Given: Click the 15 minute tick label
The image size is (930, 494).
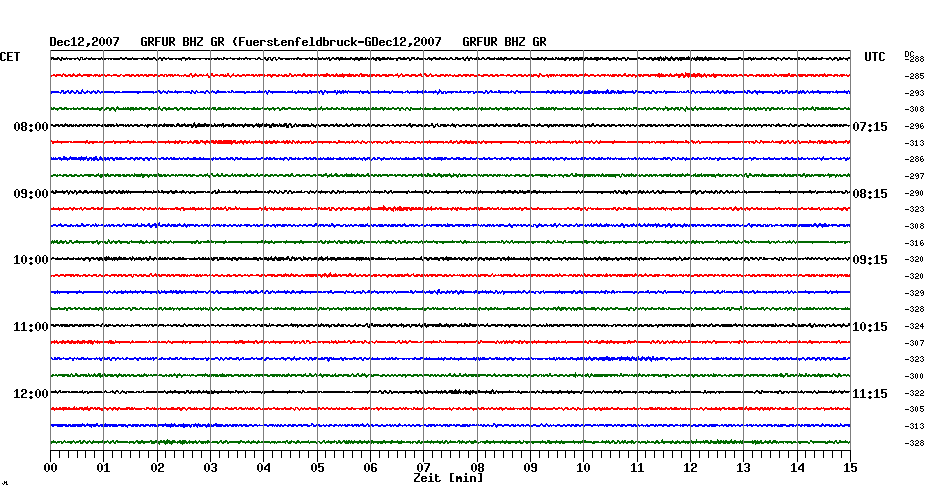Looking at the screenshot, I should [850, 468].
